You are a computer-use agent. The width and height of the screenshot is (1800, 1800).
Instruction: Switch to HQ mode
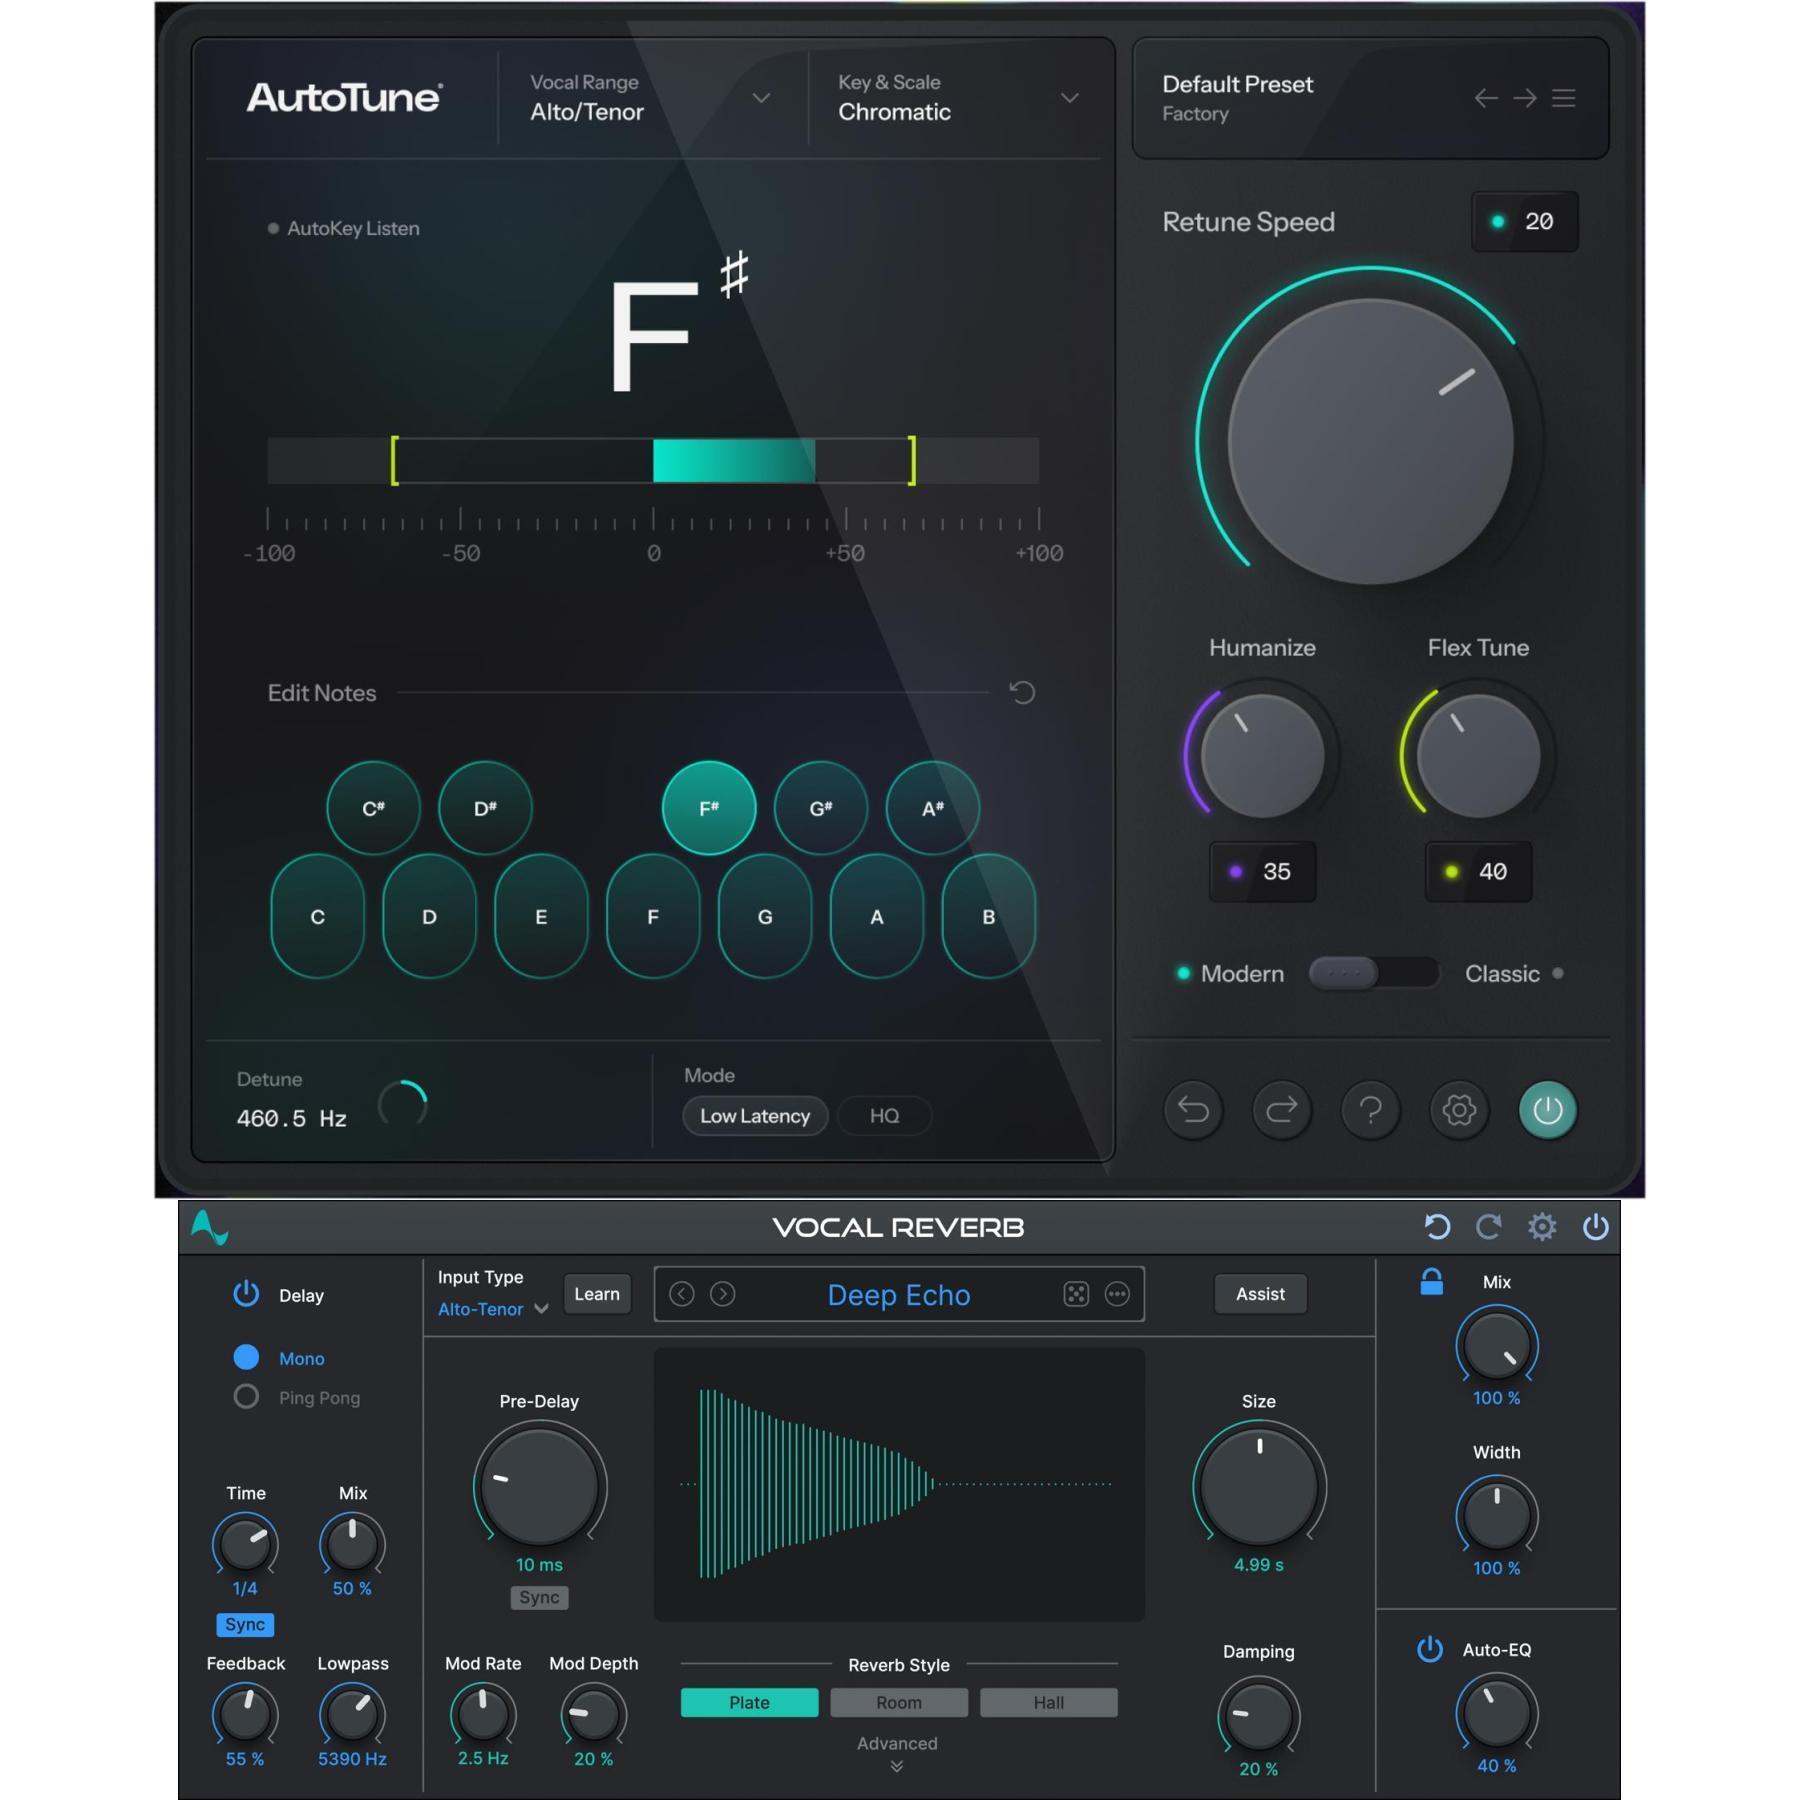tap(884, 1116)
